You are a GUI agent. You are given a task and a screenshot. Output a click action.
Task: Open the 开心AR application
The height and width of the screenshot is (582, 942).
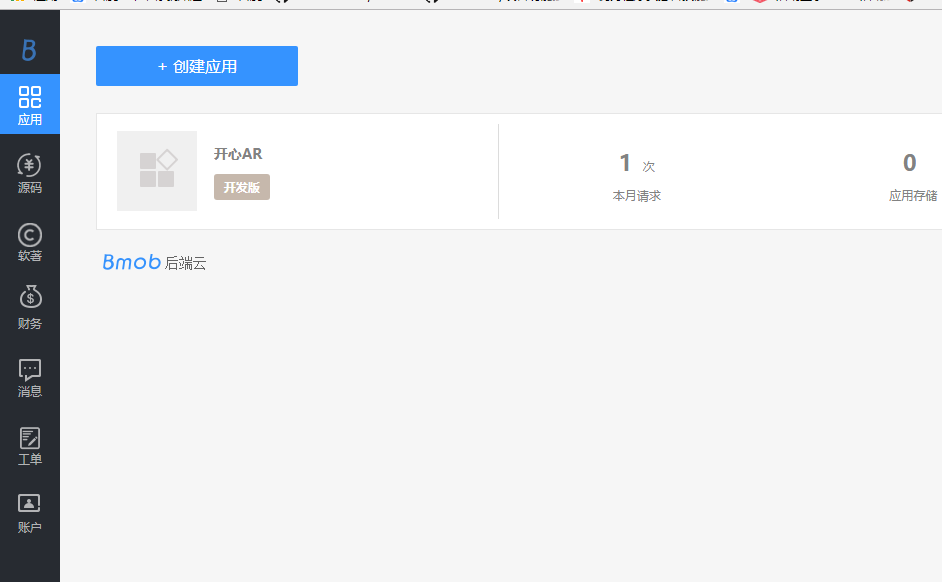238,154
